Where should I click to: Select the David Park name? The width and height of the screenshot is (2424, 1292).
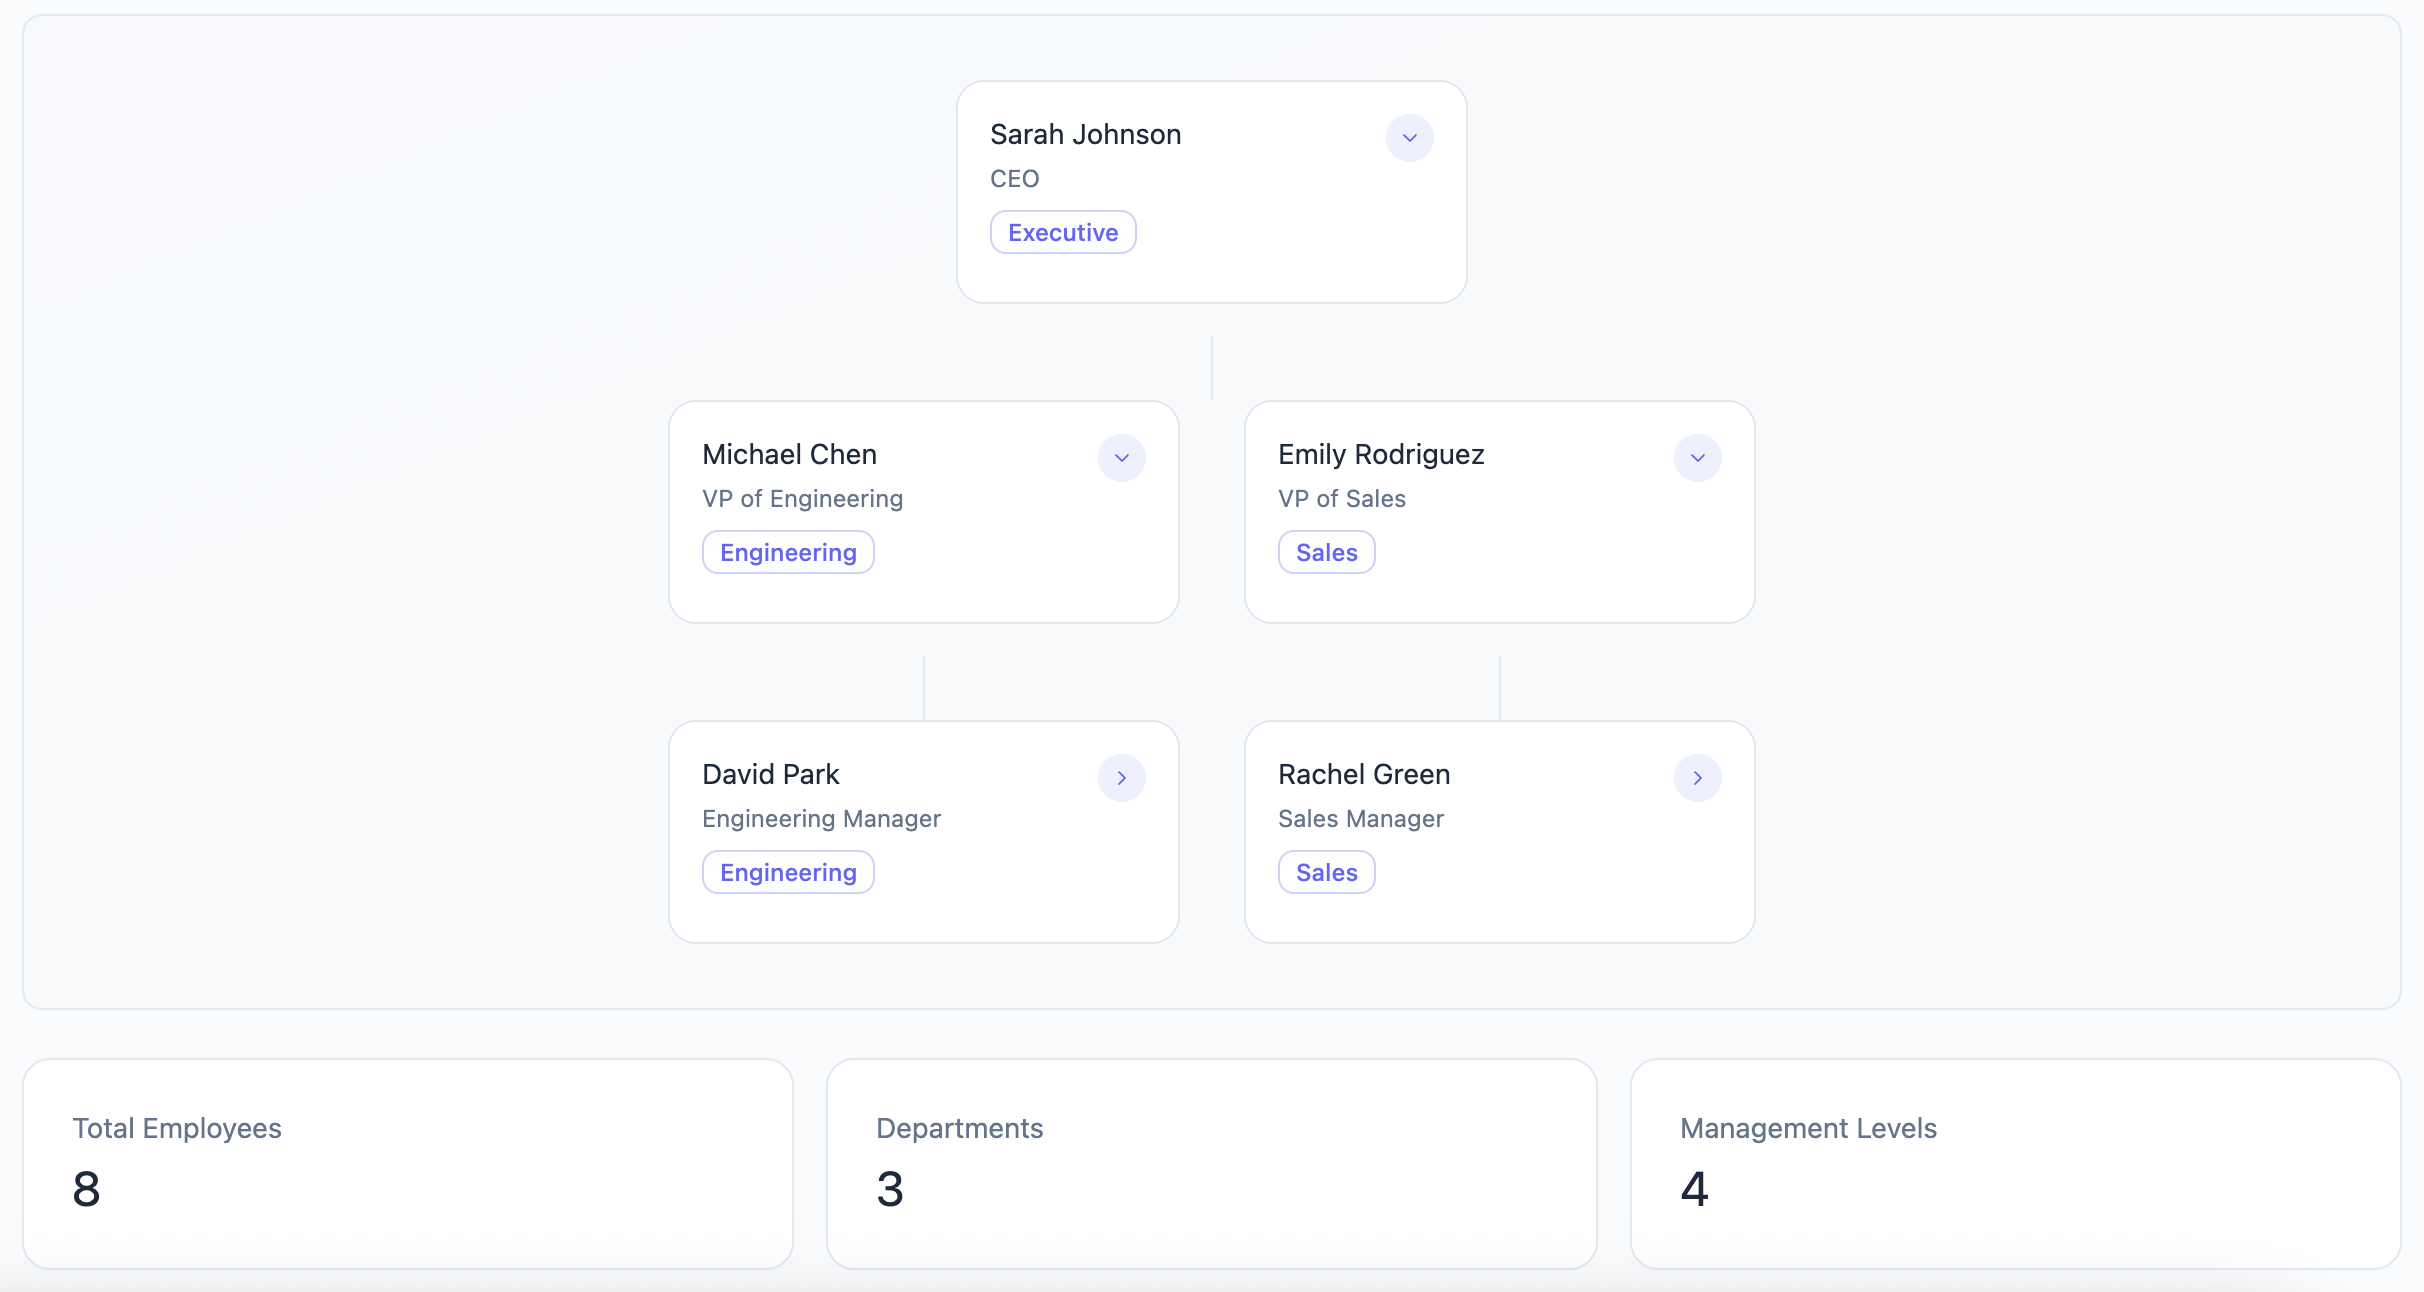770,774
